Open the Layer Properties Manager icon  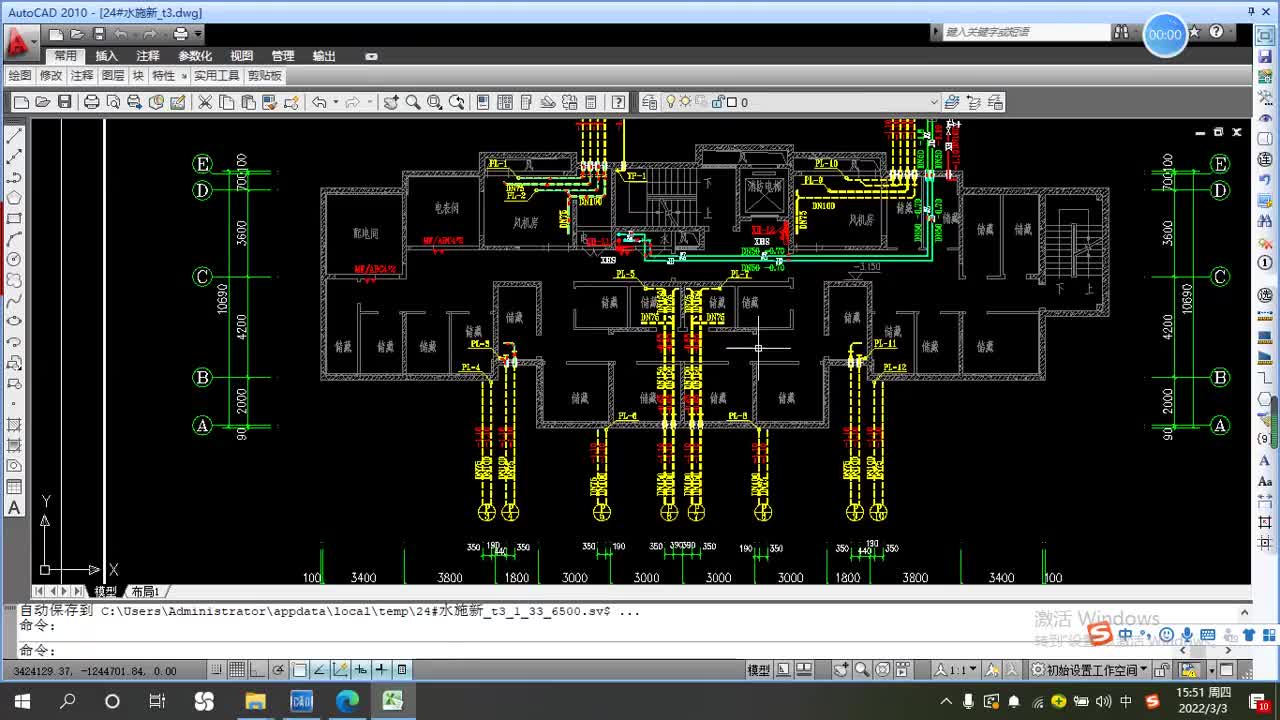pos(650,102)
